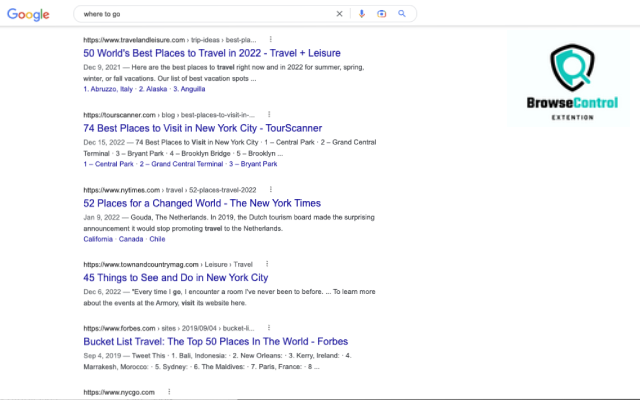Open search by image camera icon
The image size is (640, 400).
(x=382, y=14)
